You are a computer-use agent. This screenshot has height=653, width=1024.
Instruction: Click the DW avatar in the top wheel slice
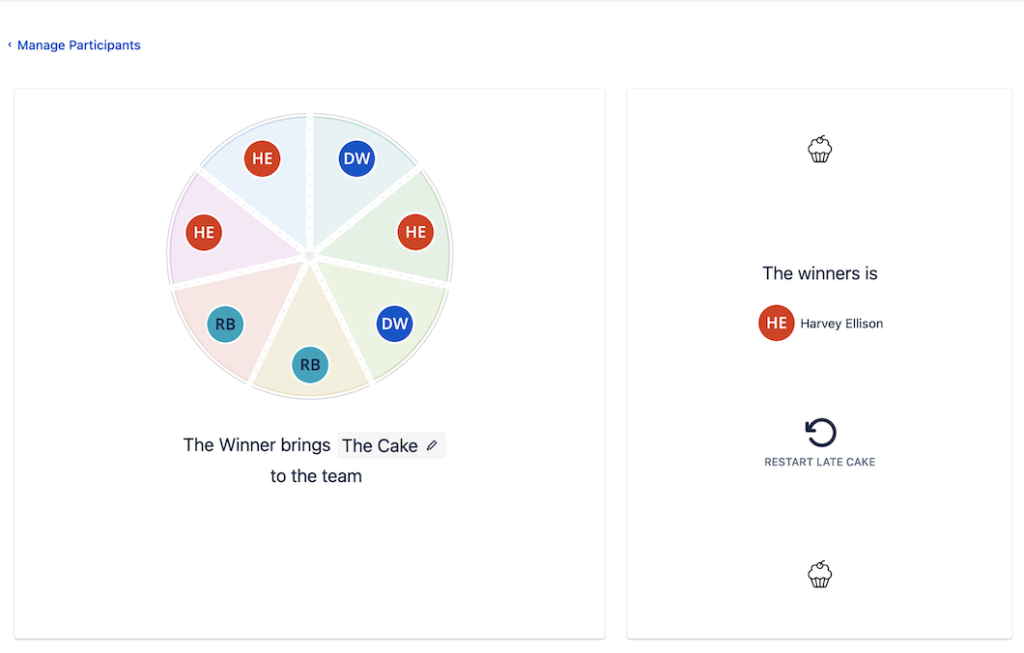coord(357,158)
